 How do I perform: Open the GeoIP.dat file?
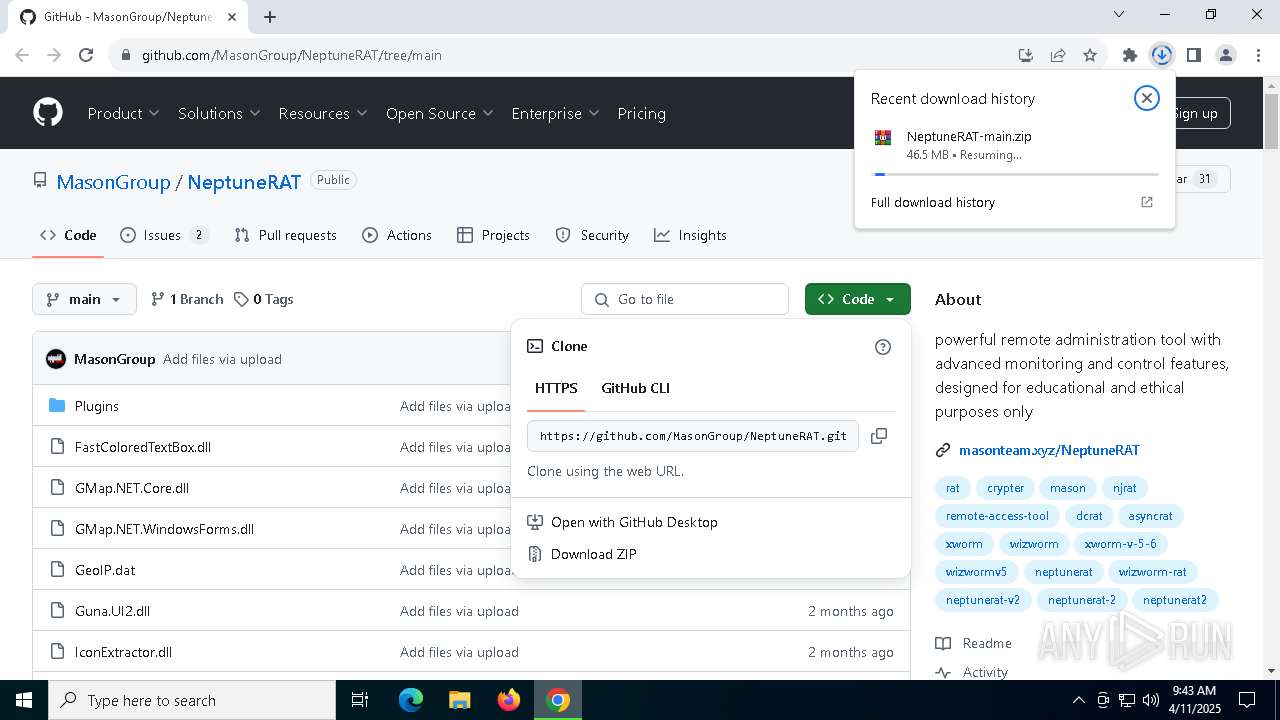point(105,570)
